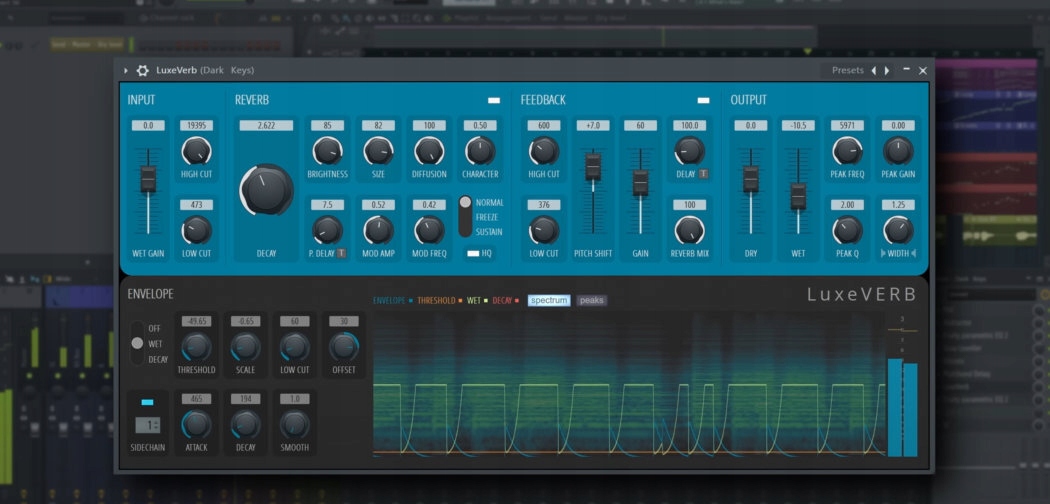Click the FEEDBACK section HIGH CUT knob
1050x504 pixels.
point(544,151)
